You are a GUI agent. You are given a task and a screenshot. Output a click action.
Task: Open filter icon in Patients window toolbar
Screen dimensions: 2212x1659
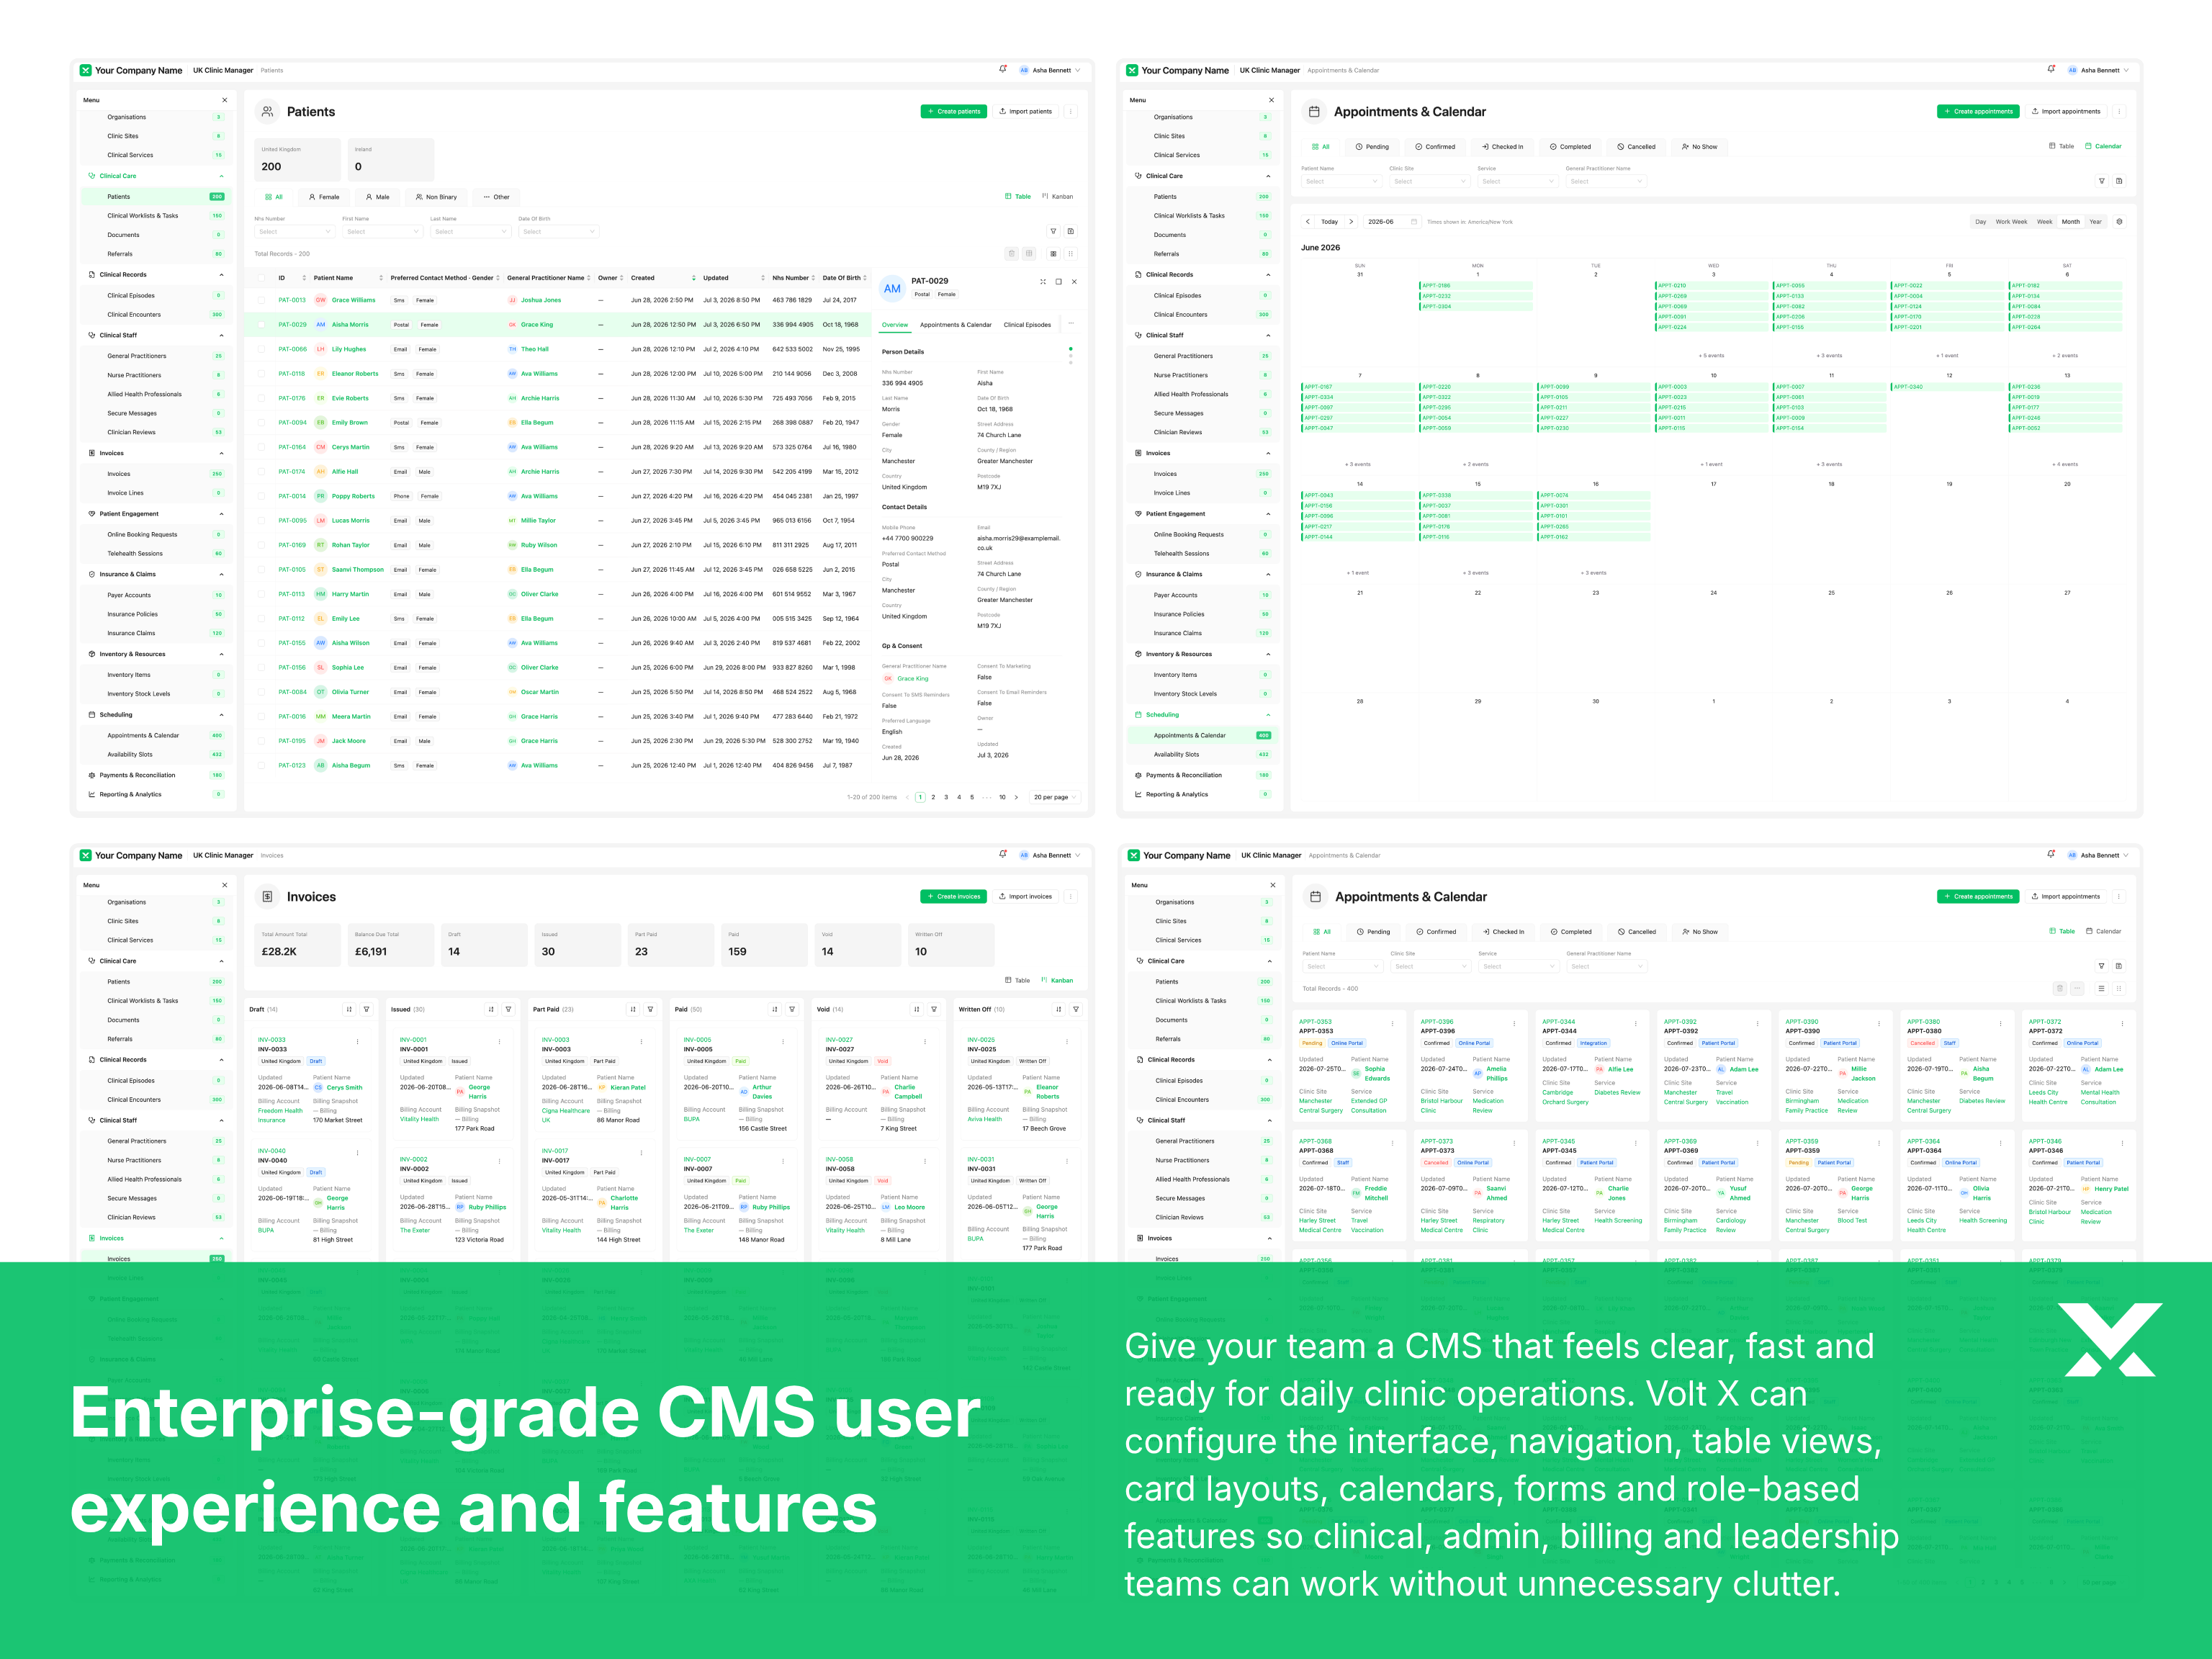tap(1053, 231)
